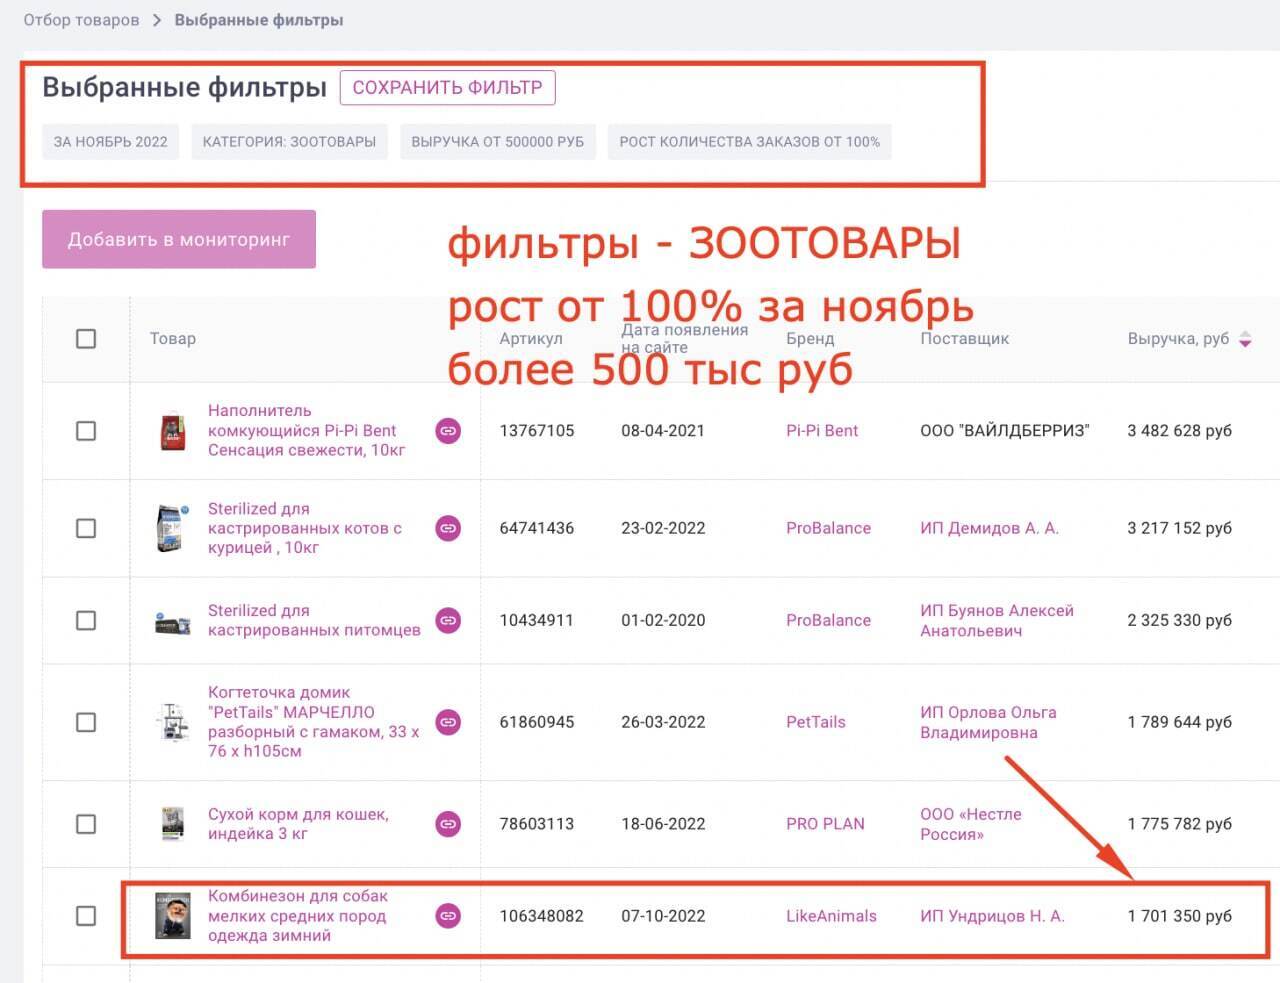1280x983 pixels.
Task: Open supplier ИП Демидов А. А.
Action: (989, 528)
